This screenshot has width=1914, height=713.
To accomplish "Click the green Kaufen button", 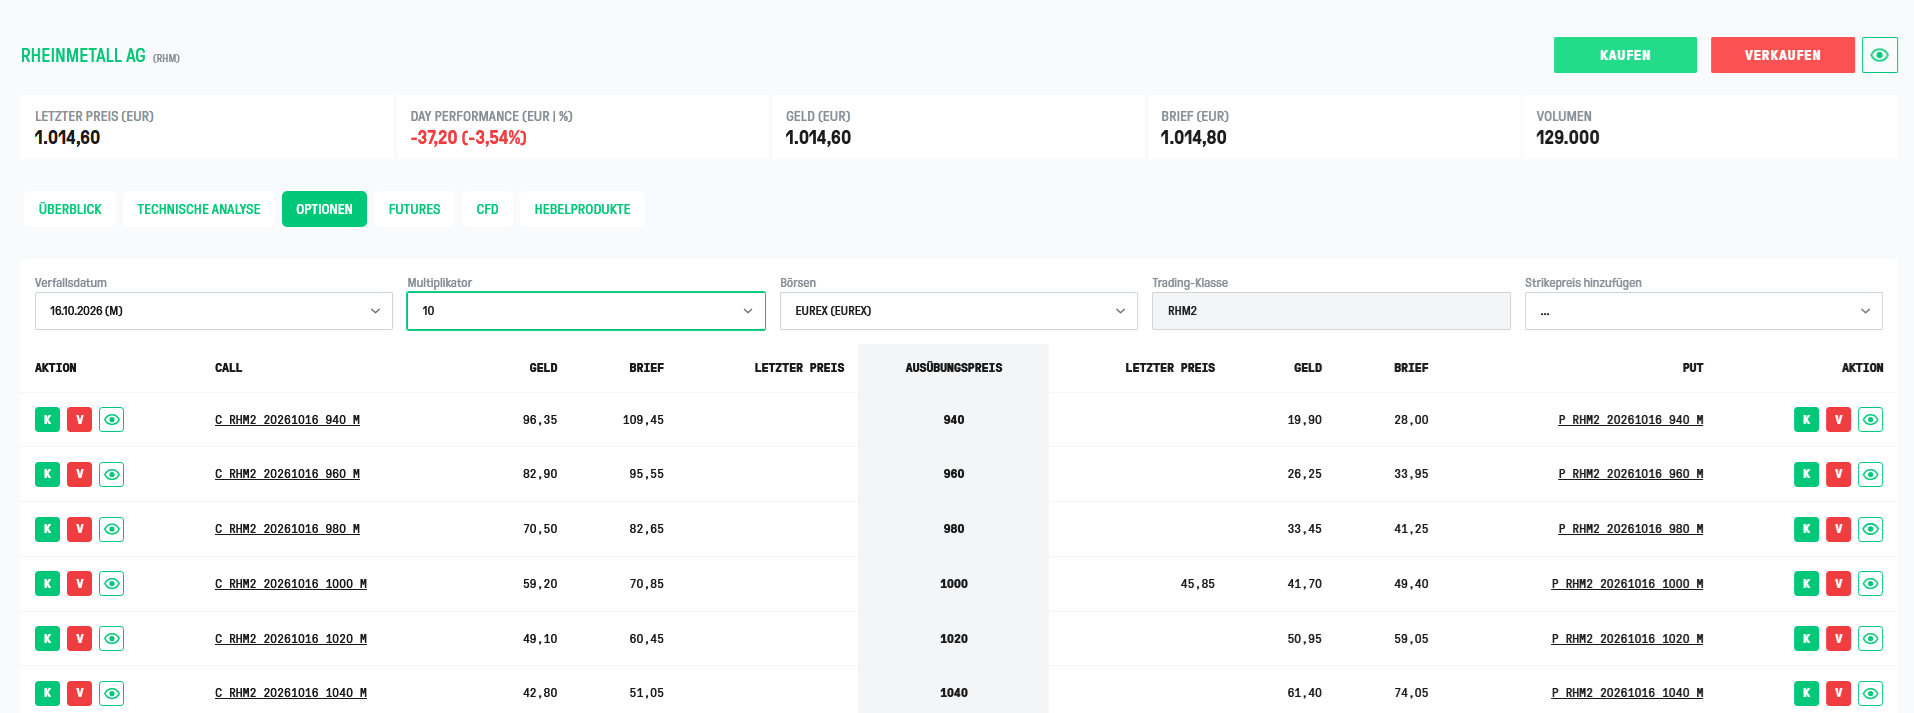I will [1625, 55].
